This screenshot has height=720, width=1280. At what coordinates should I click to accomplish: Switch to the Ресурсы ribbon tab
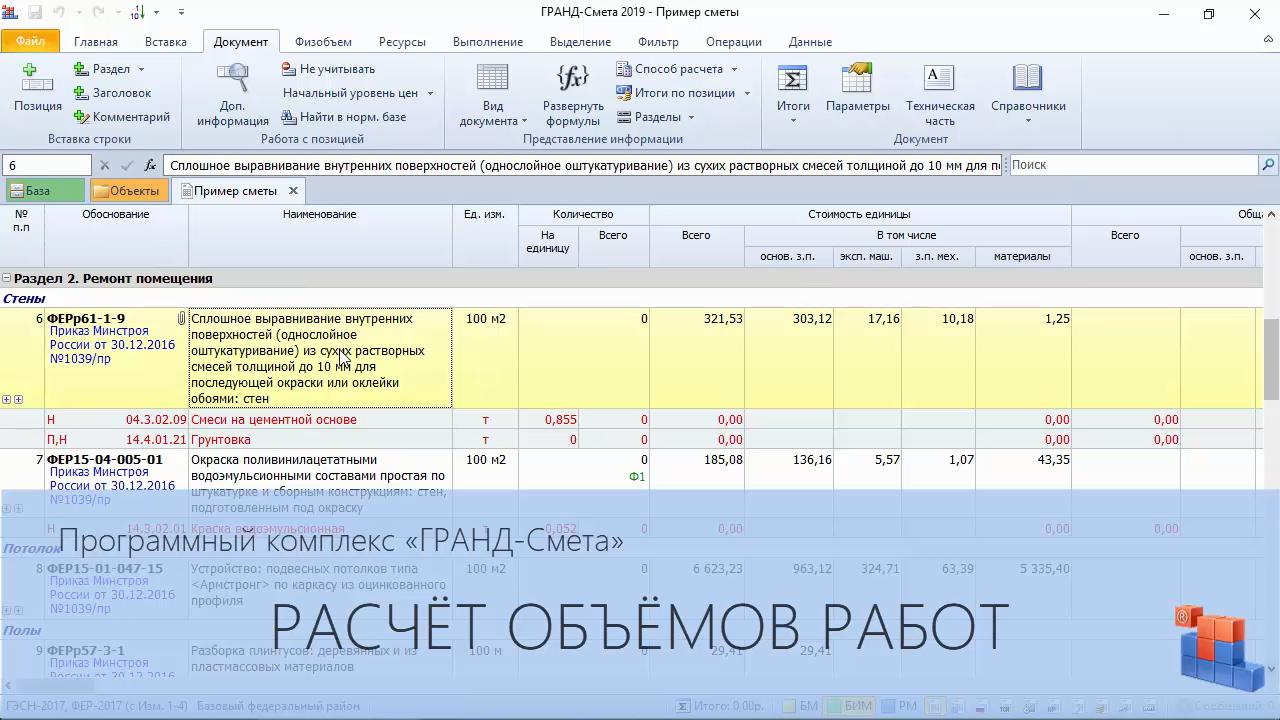[402, 42]
